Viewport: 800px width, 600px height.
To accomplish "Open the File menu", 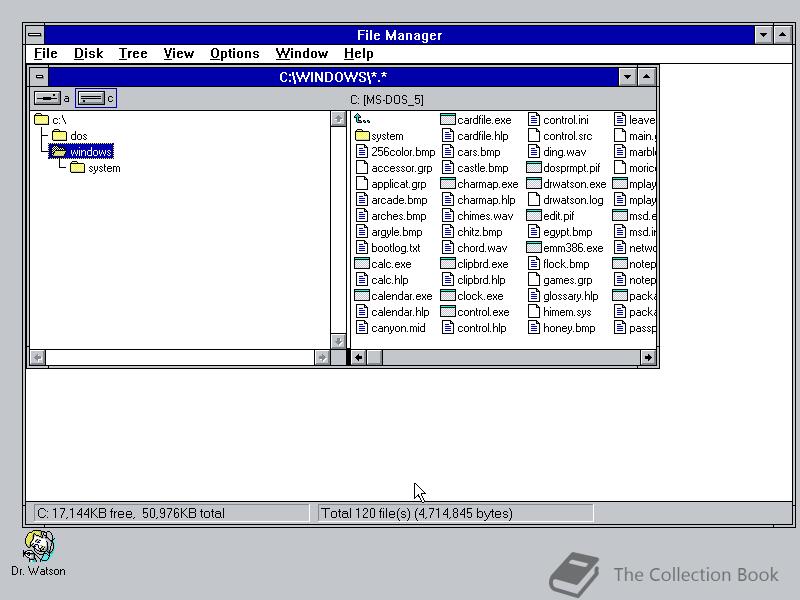I will pos(45,54).
